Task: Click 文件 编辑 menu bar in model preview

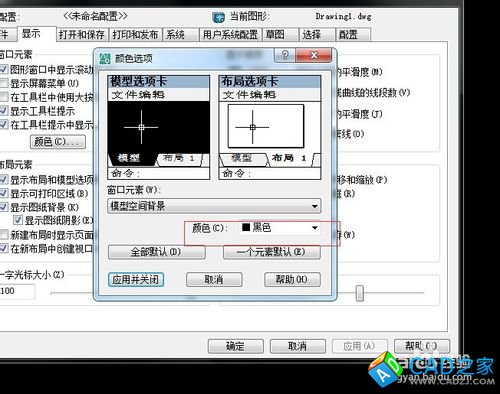Action: [x=159, y=95]
